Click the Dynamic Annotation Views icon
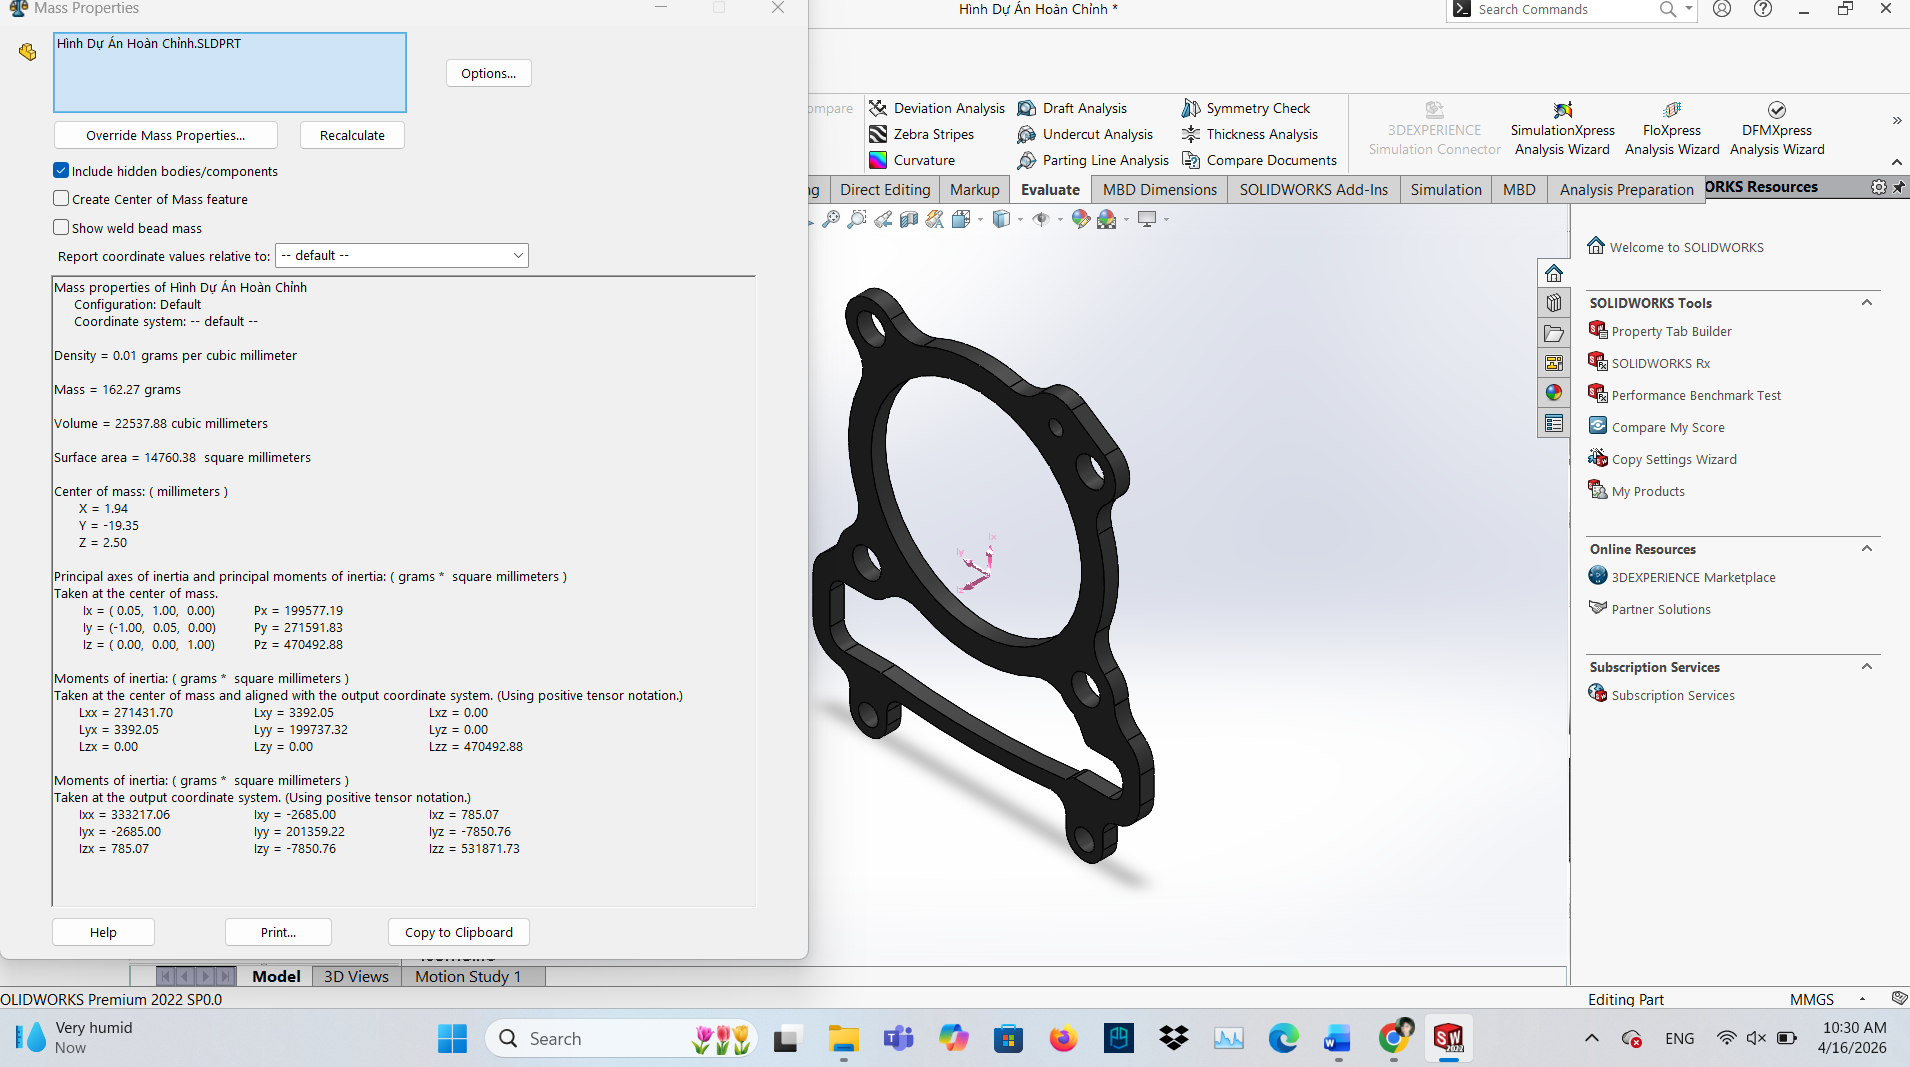Viewport: 1910px width, 1067px height. 935,219
